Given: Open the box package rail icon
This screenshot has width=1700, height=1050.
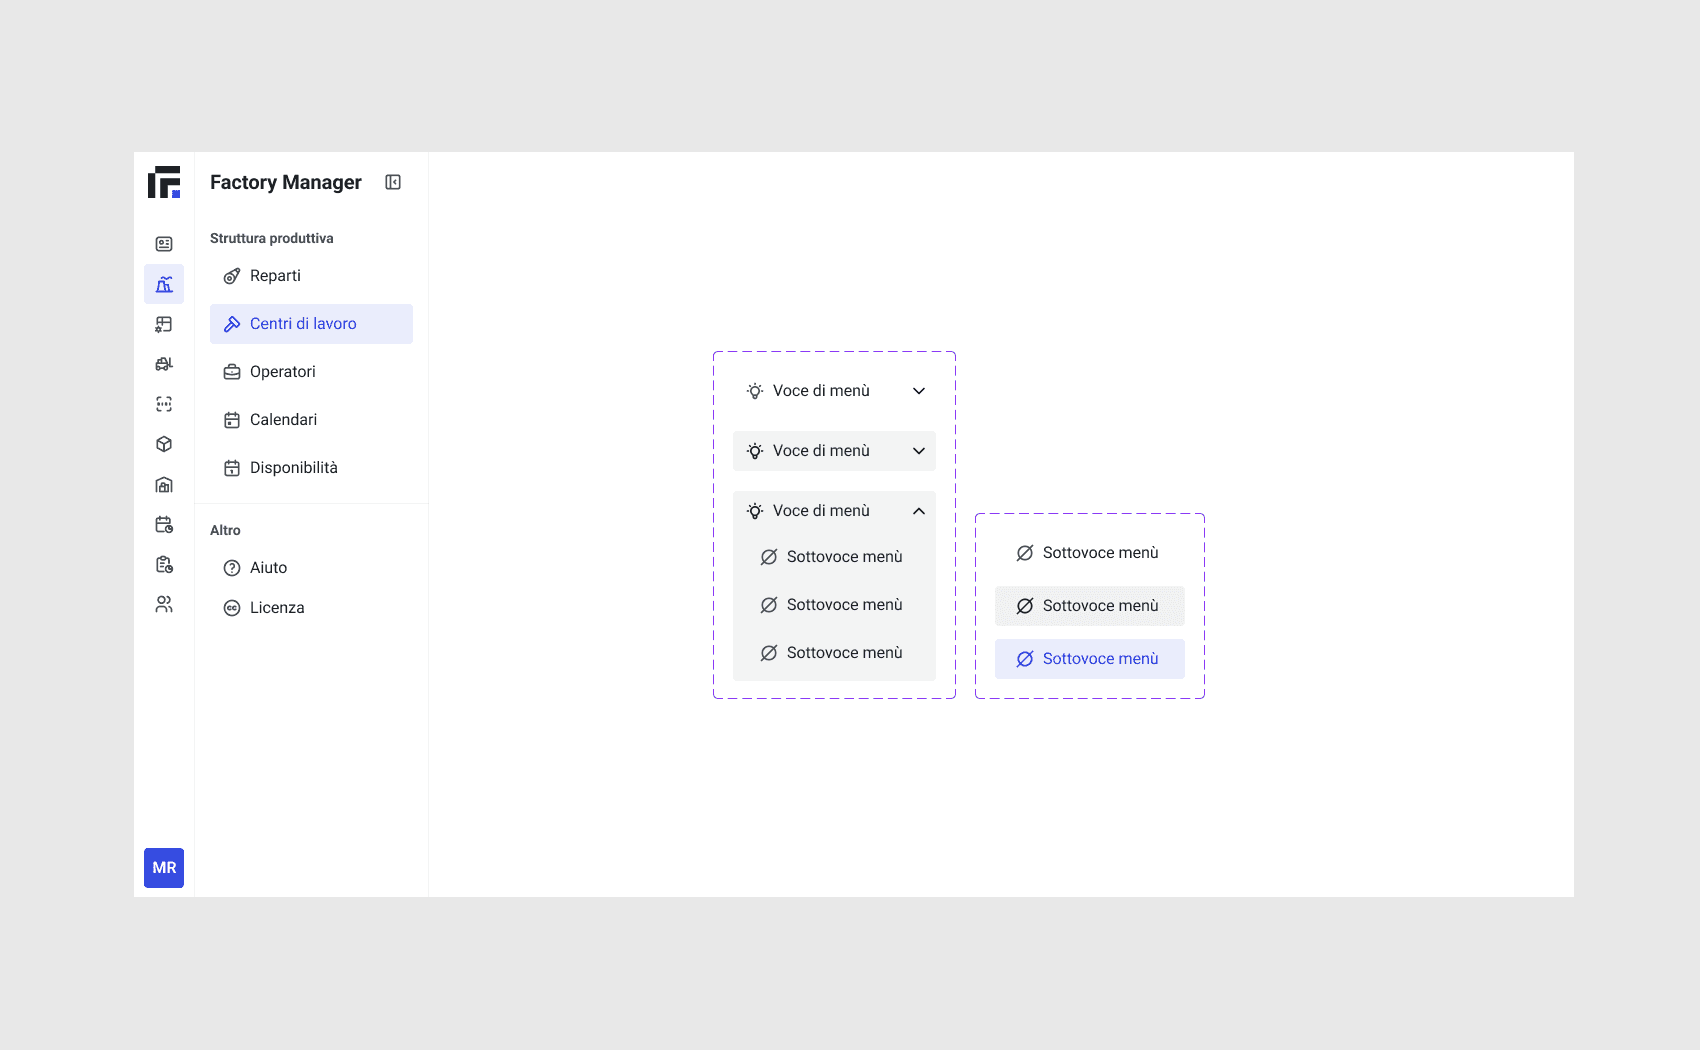Looking at the screenshot, I should (164, 444).
